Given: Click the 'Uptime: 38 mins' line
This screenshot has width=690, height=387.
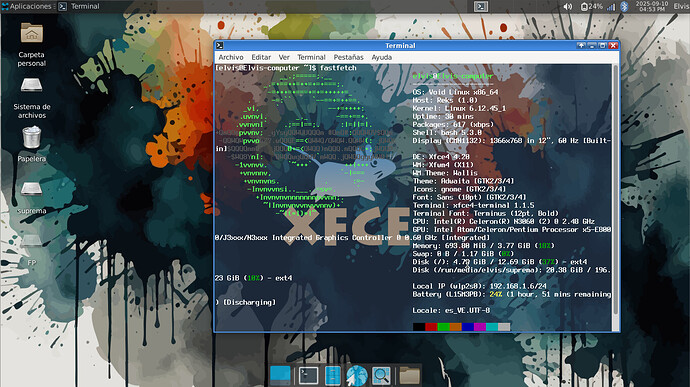Looking at the screenshot, I should point(443,117).
